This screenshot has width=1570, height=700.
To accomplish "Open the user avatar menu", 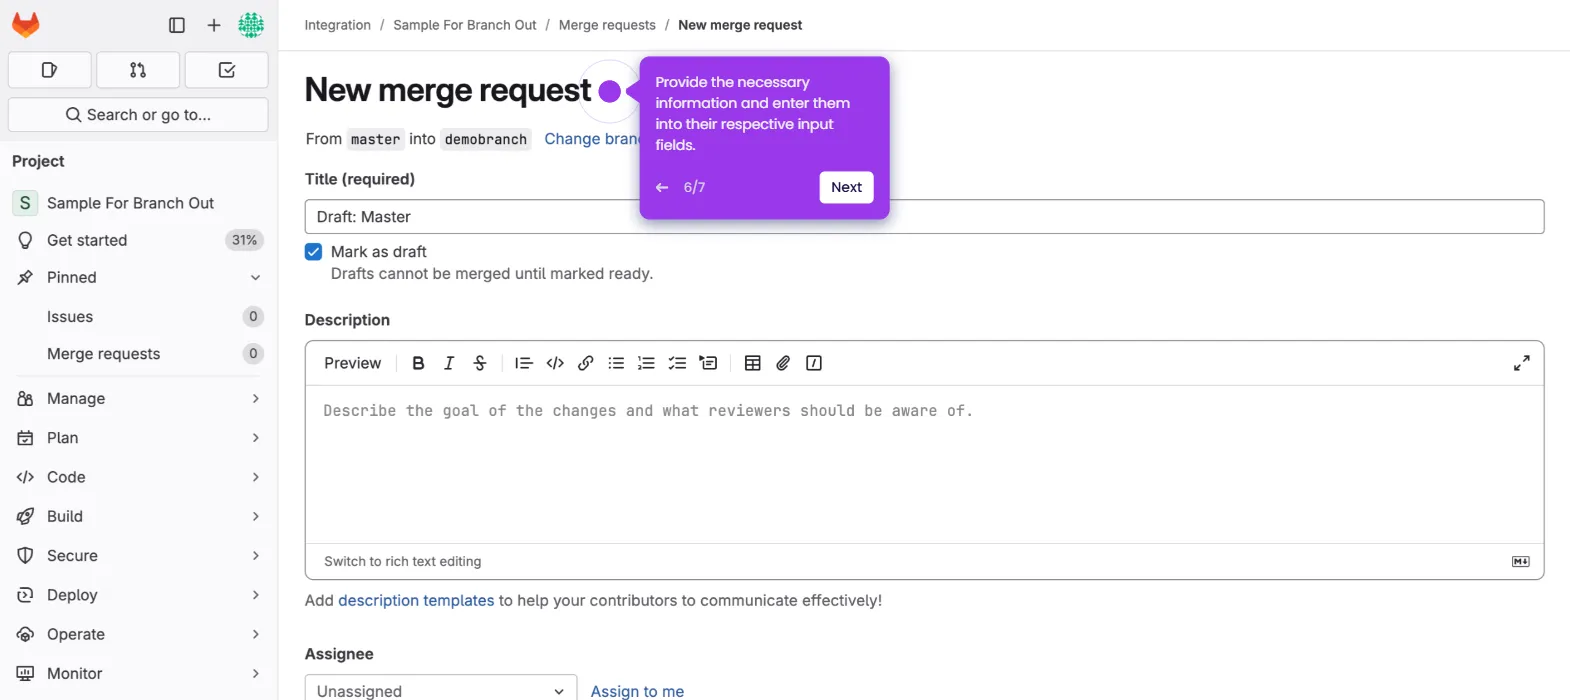I will (x=251, y=25).
